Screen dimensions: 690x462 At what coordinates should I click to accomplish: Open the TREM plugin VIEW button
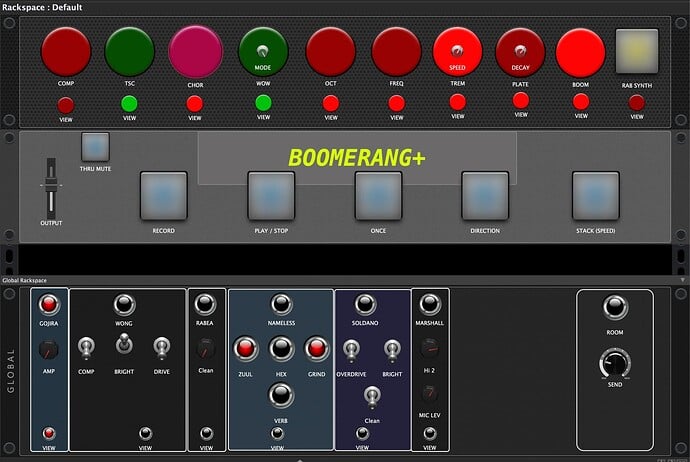[458, 103]
